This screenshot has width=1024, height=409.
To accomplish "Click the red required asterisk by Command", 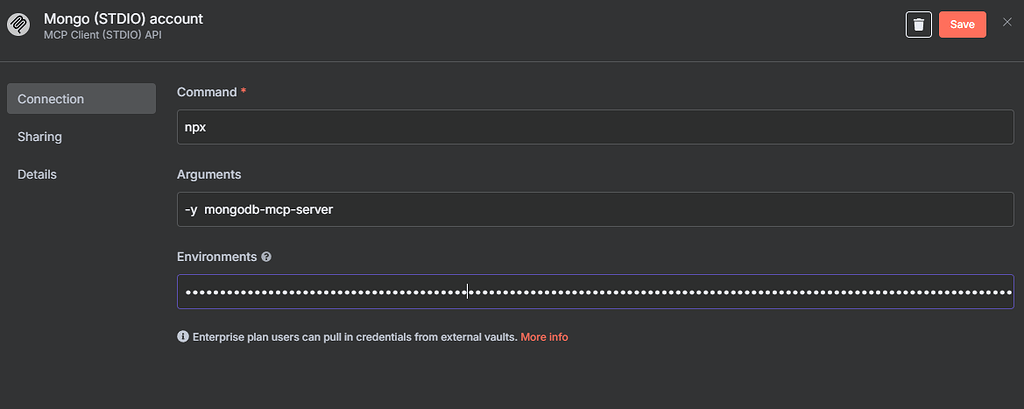I will 244,91.
